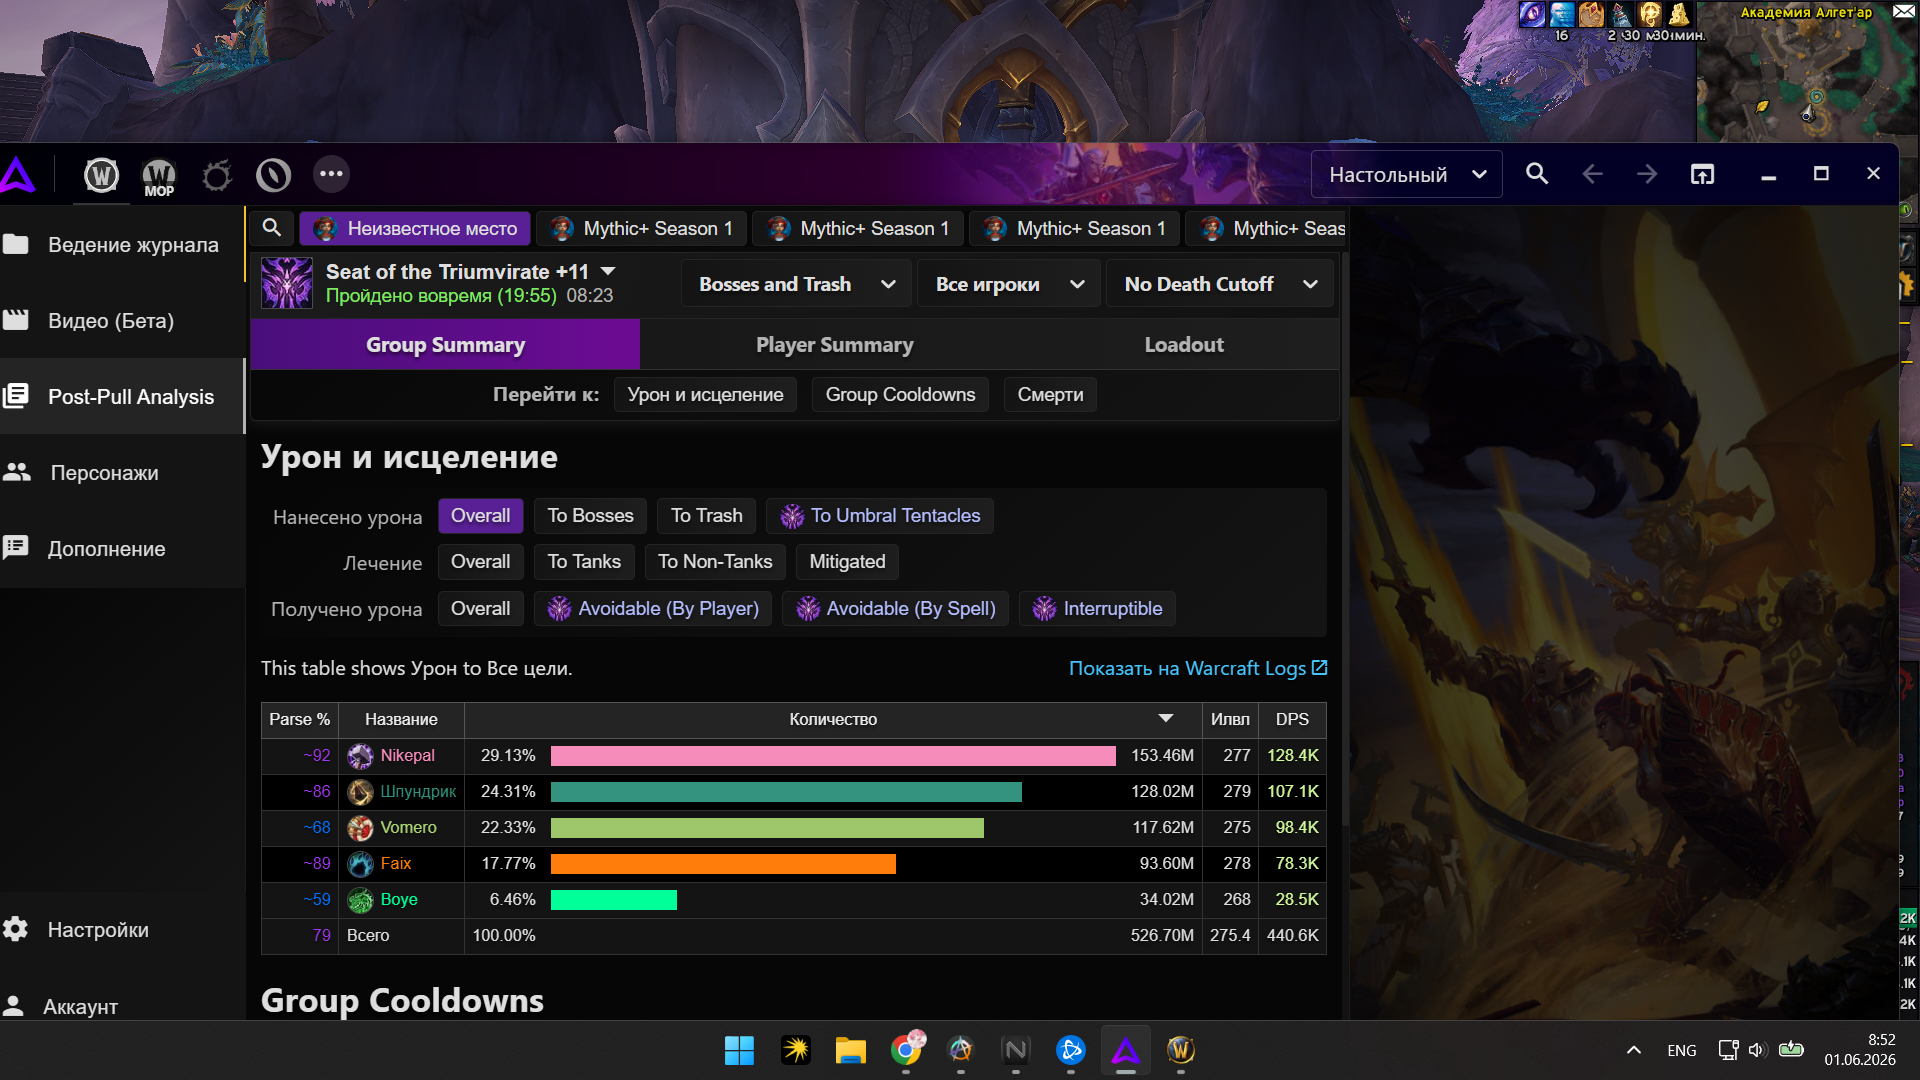
Task: Expand Seat of the Triumvirate +11 dropdown
Action: coord(608,271)
